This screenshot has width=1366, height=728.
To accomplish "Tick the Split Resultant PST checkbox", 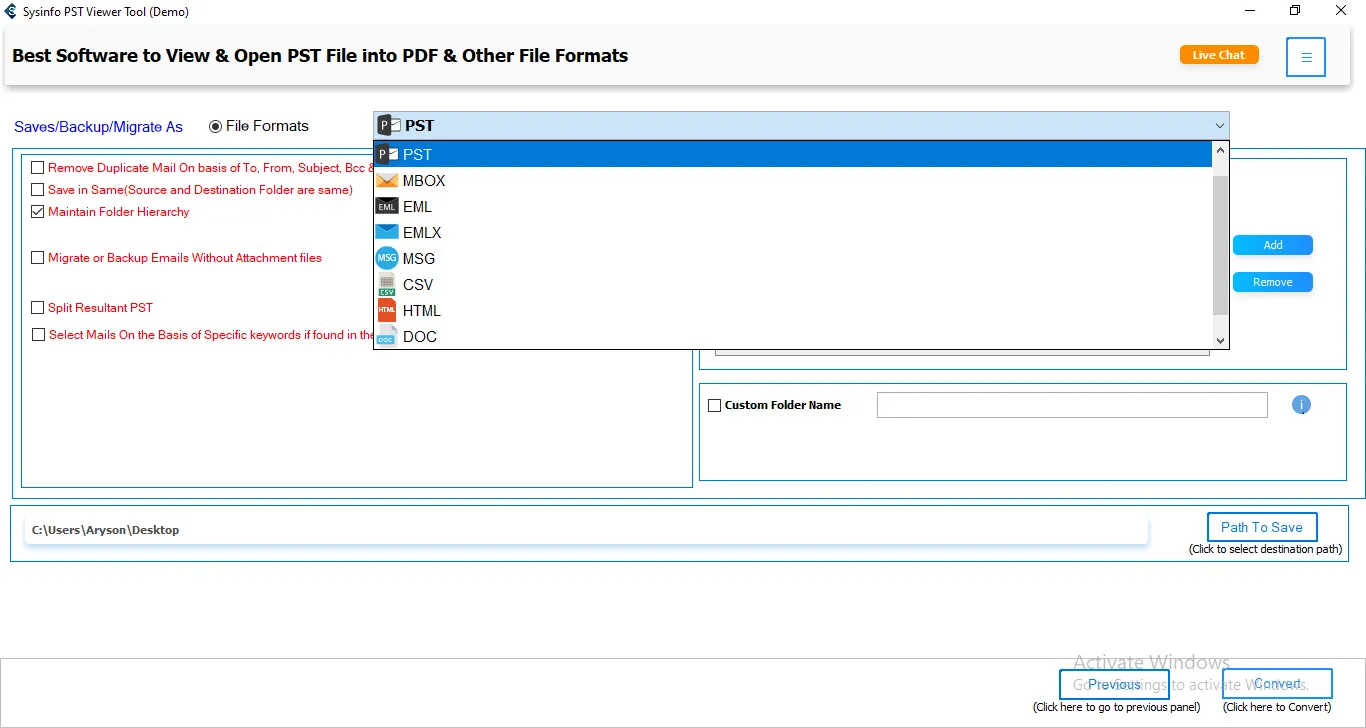I will tap(38, 308).
